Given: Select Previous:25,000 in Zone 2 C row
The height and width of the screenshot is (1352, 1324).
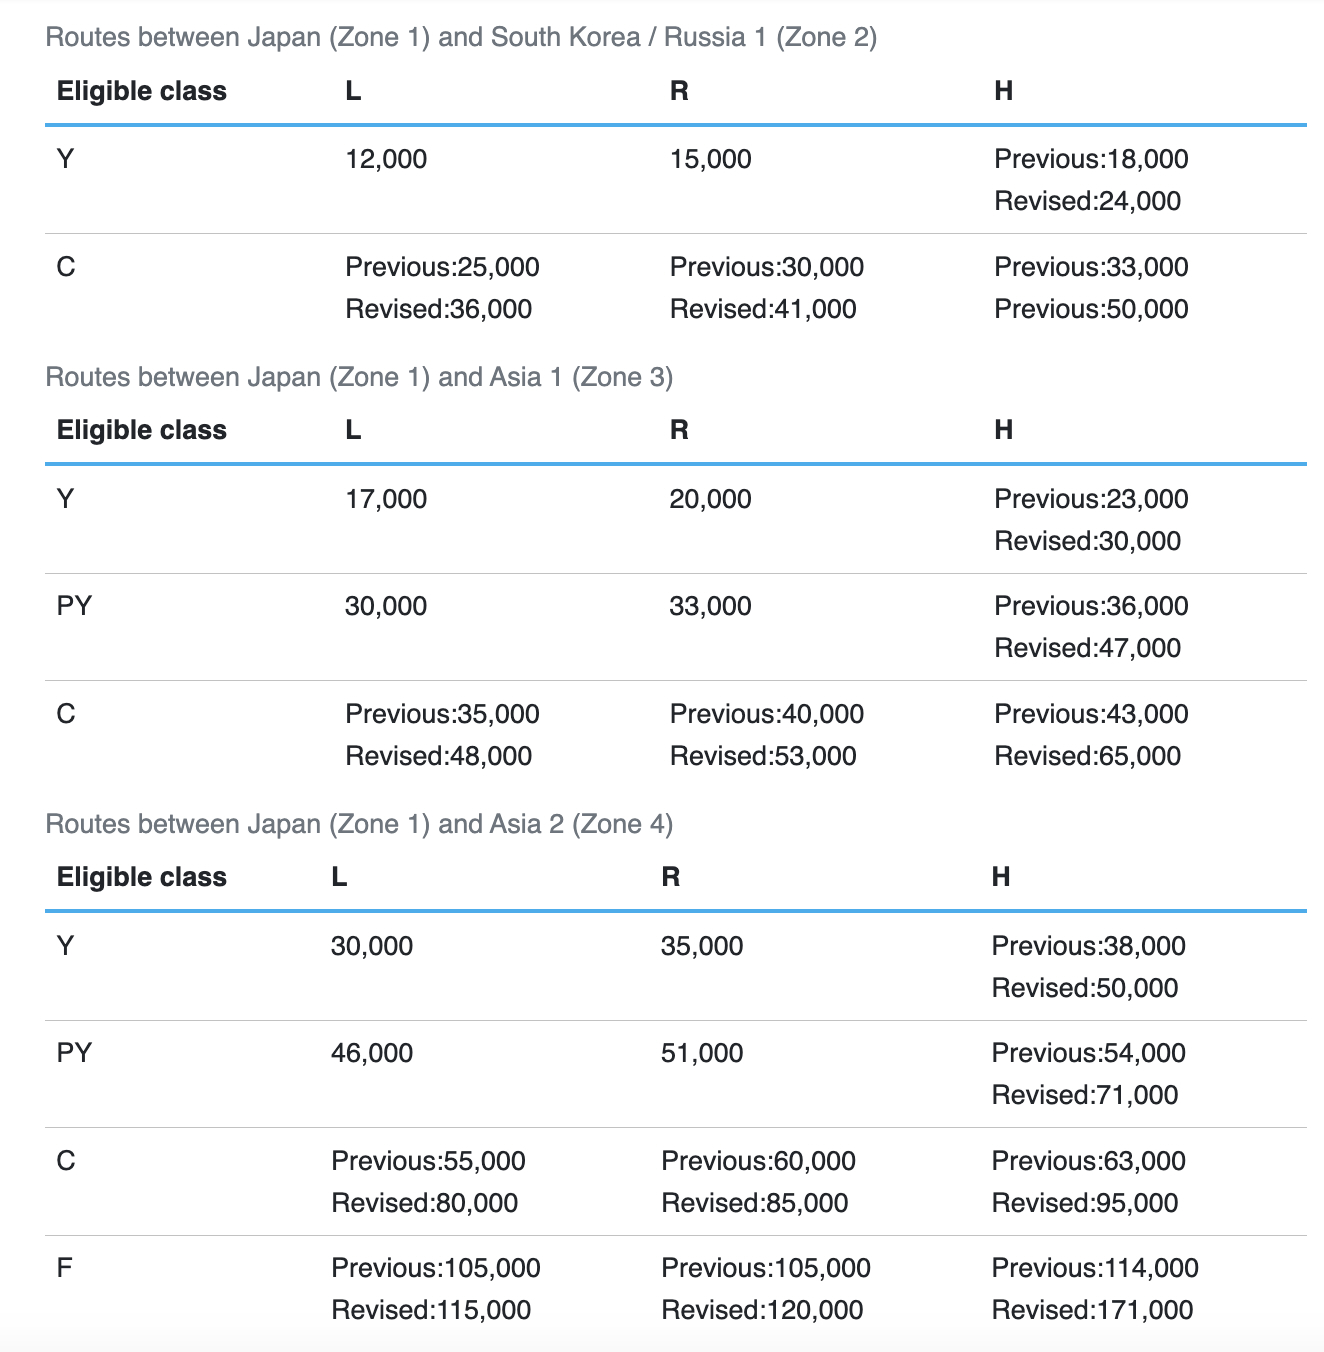Looking at the screenshot, I should pyautogui.click(x=442, y=267).
